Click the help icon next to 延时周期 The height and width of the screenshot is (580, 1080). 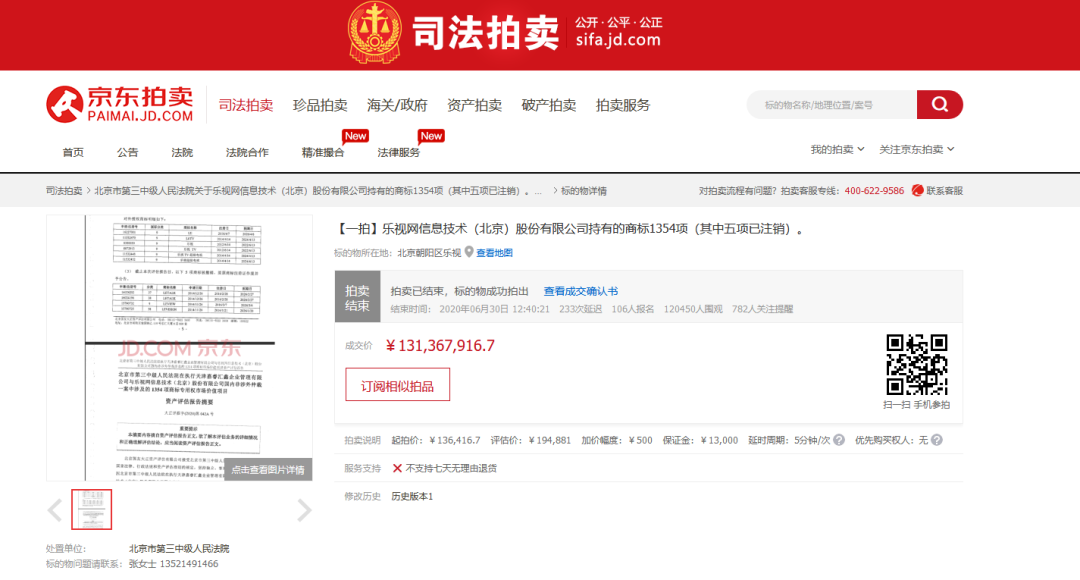point(838,440)
